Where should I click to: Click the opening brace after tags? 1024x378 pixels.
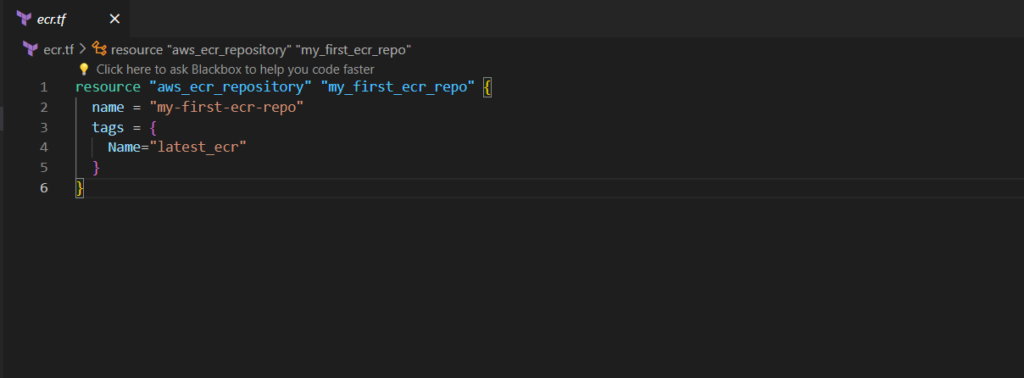pyautogui.click(x=153, y=127)
